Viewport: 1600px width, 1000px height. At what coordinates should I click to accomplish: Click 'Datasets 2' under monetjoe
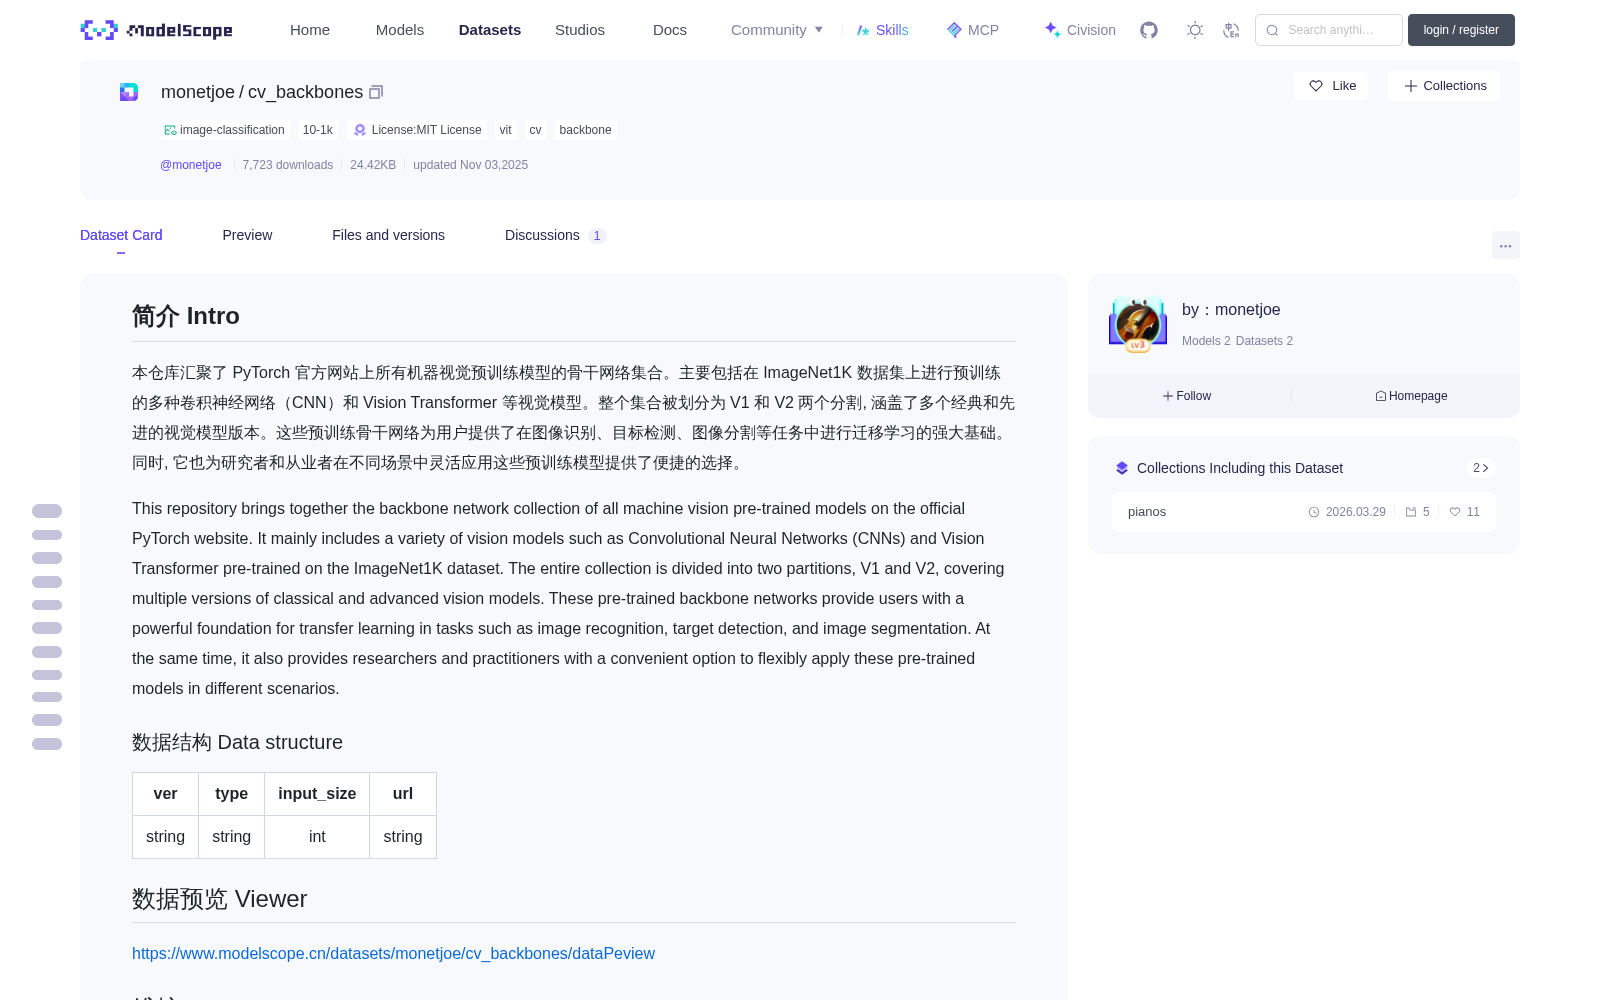click(x=1264, y=341)
